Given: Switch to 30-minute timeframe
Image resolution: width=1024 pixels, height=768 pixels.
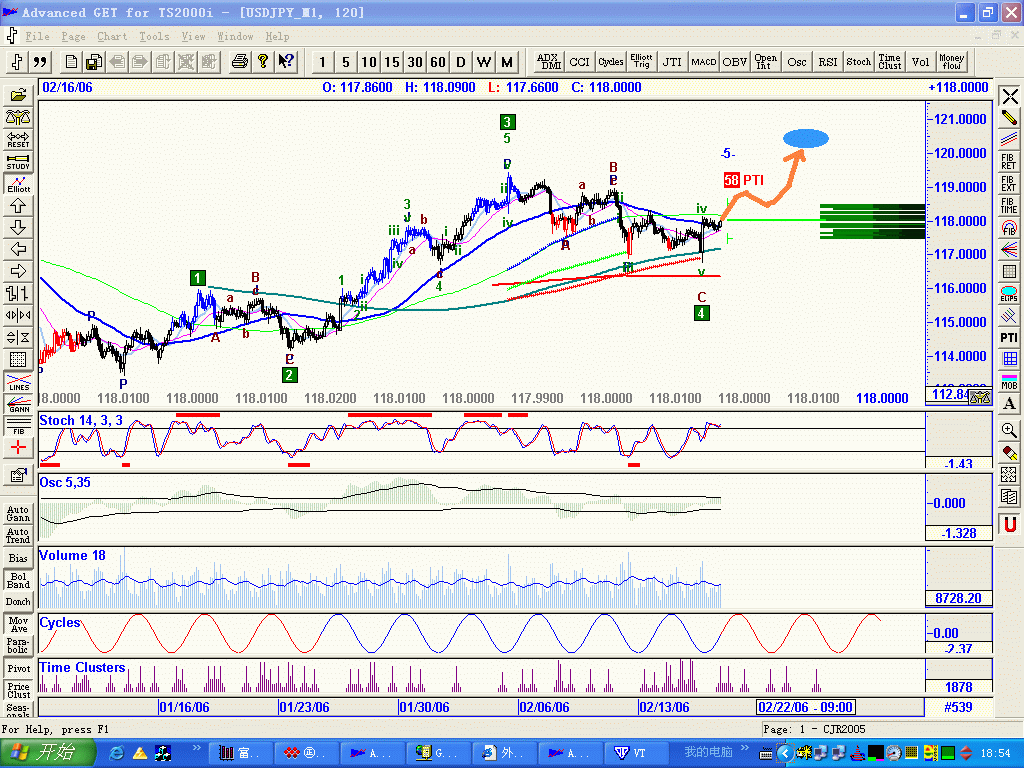Looking at the screenshot, I should tap(415, 62).
